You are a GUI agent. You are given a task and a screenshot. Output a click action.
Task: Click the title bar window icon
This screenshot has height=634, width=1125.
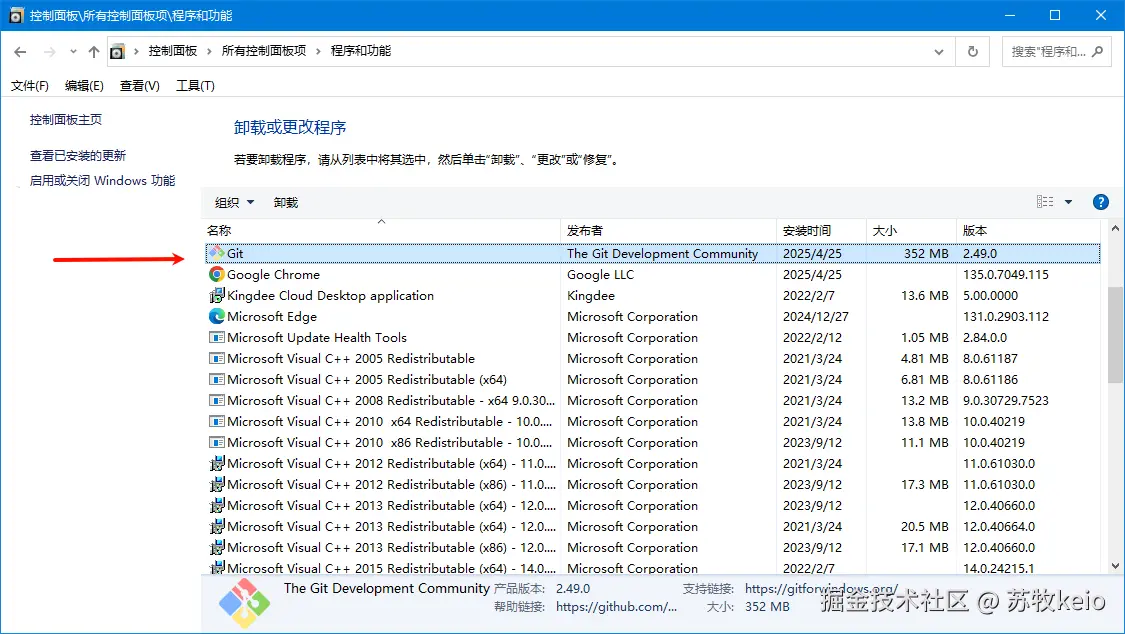pyautogui.click(x=16, y=15)
